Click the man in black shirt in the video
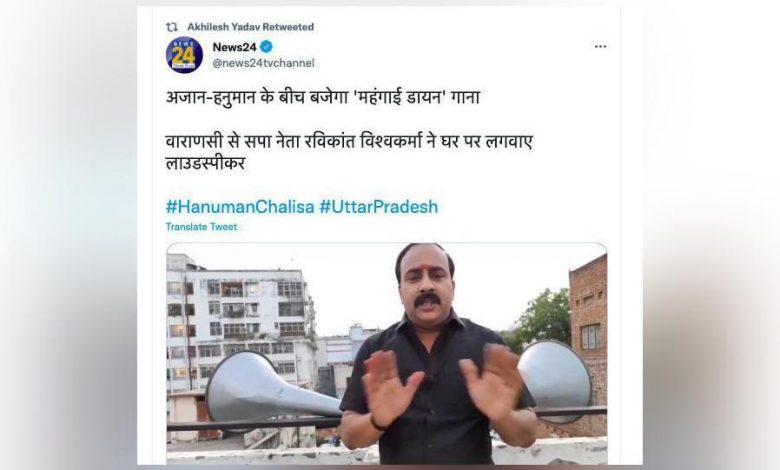Viewport: 780px width, 470px height. (x=438, y=356)
